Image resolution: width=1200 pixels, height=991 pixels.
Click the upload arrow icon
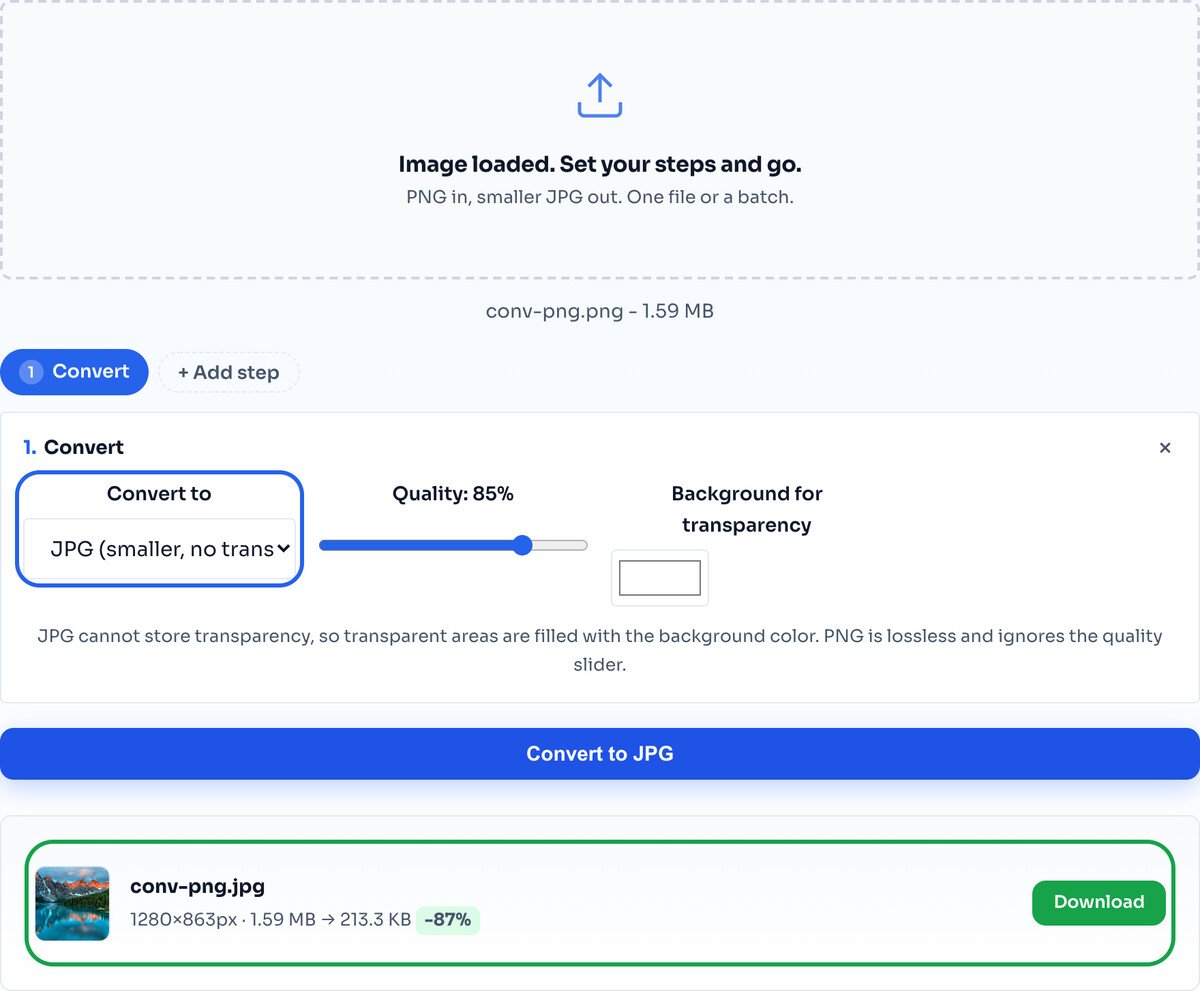pyautogui.click(x=600, y=95)
